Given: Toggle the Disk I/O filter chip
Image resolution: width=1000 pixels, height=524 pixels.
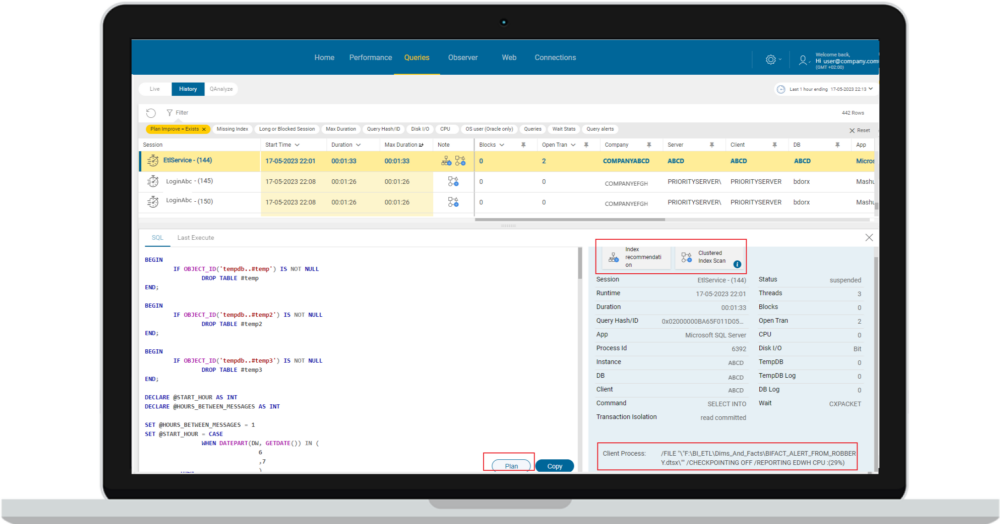Looking at the screenshot, I should pos(420,129).
